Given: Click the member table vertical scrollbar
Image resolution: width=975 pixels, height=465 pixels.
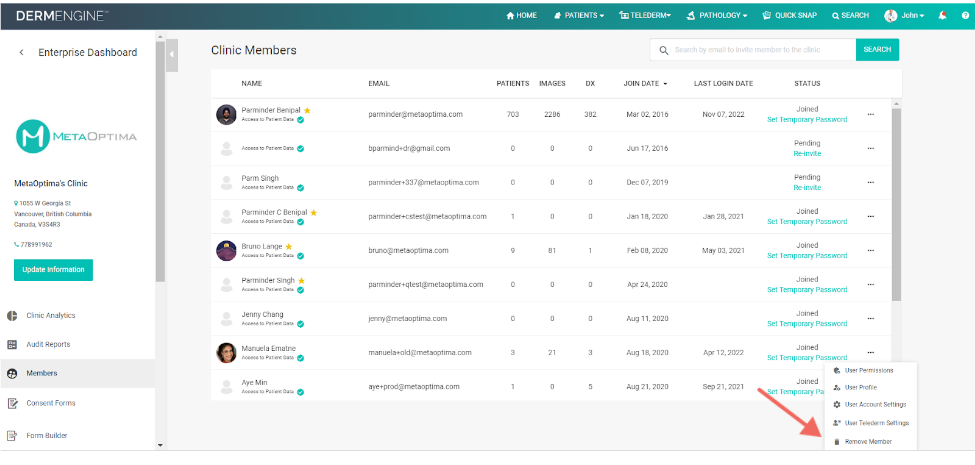Looking at the screenshot, I should (x=896, y=205).
